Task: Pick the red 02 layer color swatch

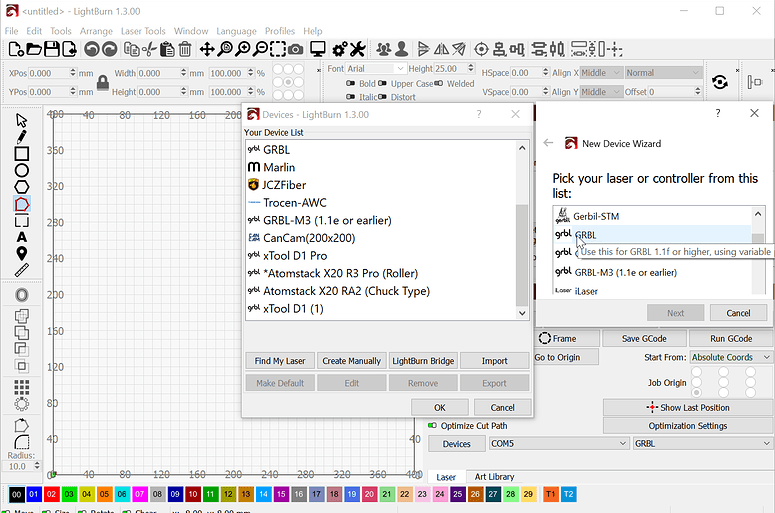Action: click(51, 494)
